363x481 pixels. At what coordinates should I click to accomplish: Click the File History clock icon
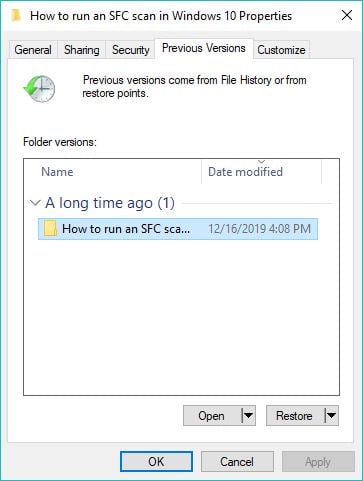[39, 89]
